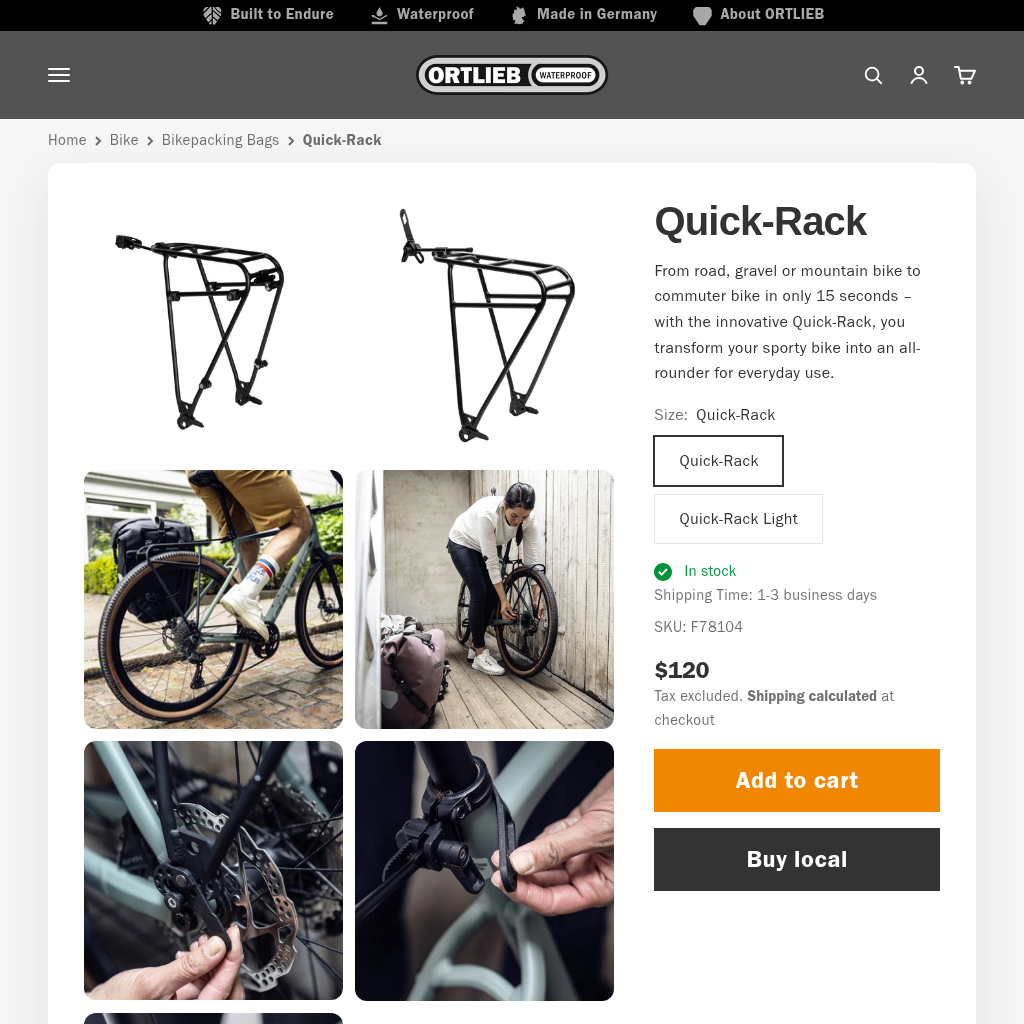Viewport: 1024px width, 1024px height.
Task: Open the user account icon
Action: pos(919,75)
